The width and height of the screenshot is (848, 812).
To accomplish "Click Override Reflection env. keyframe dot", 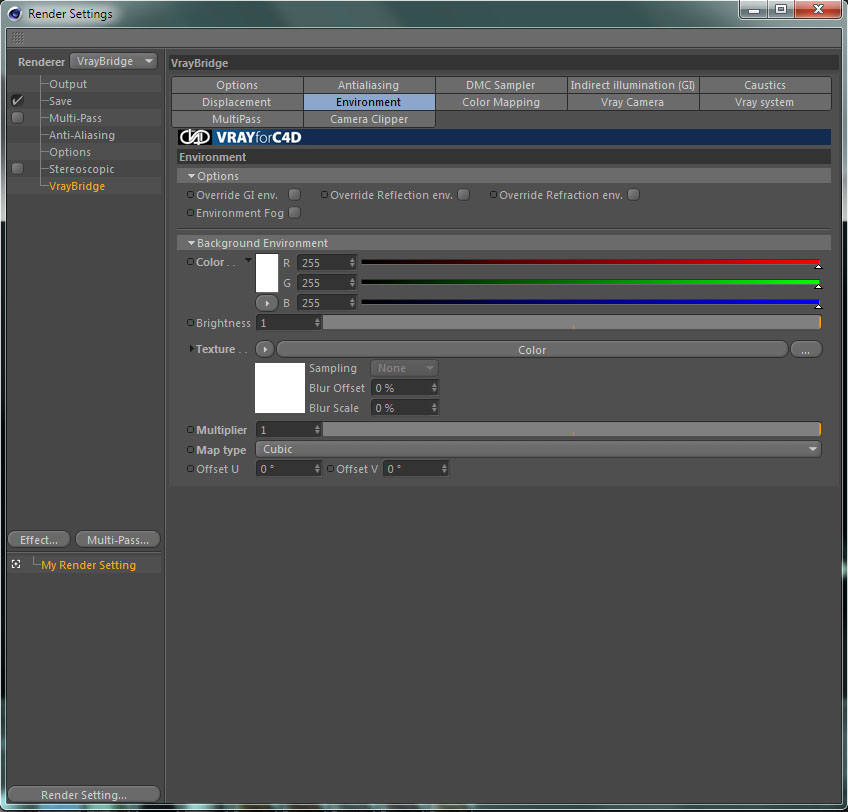I will (324, 194).
